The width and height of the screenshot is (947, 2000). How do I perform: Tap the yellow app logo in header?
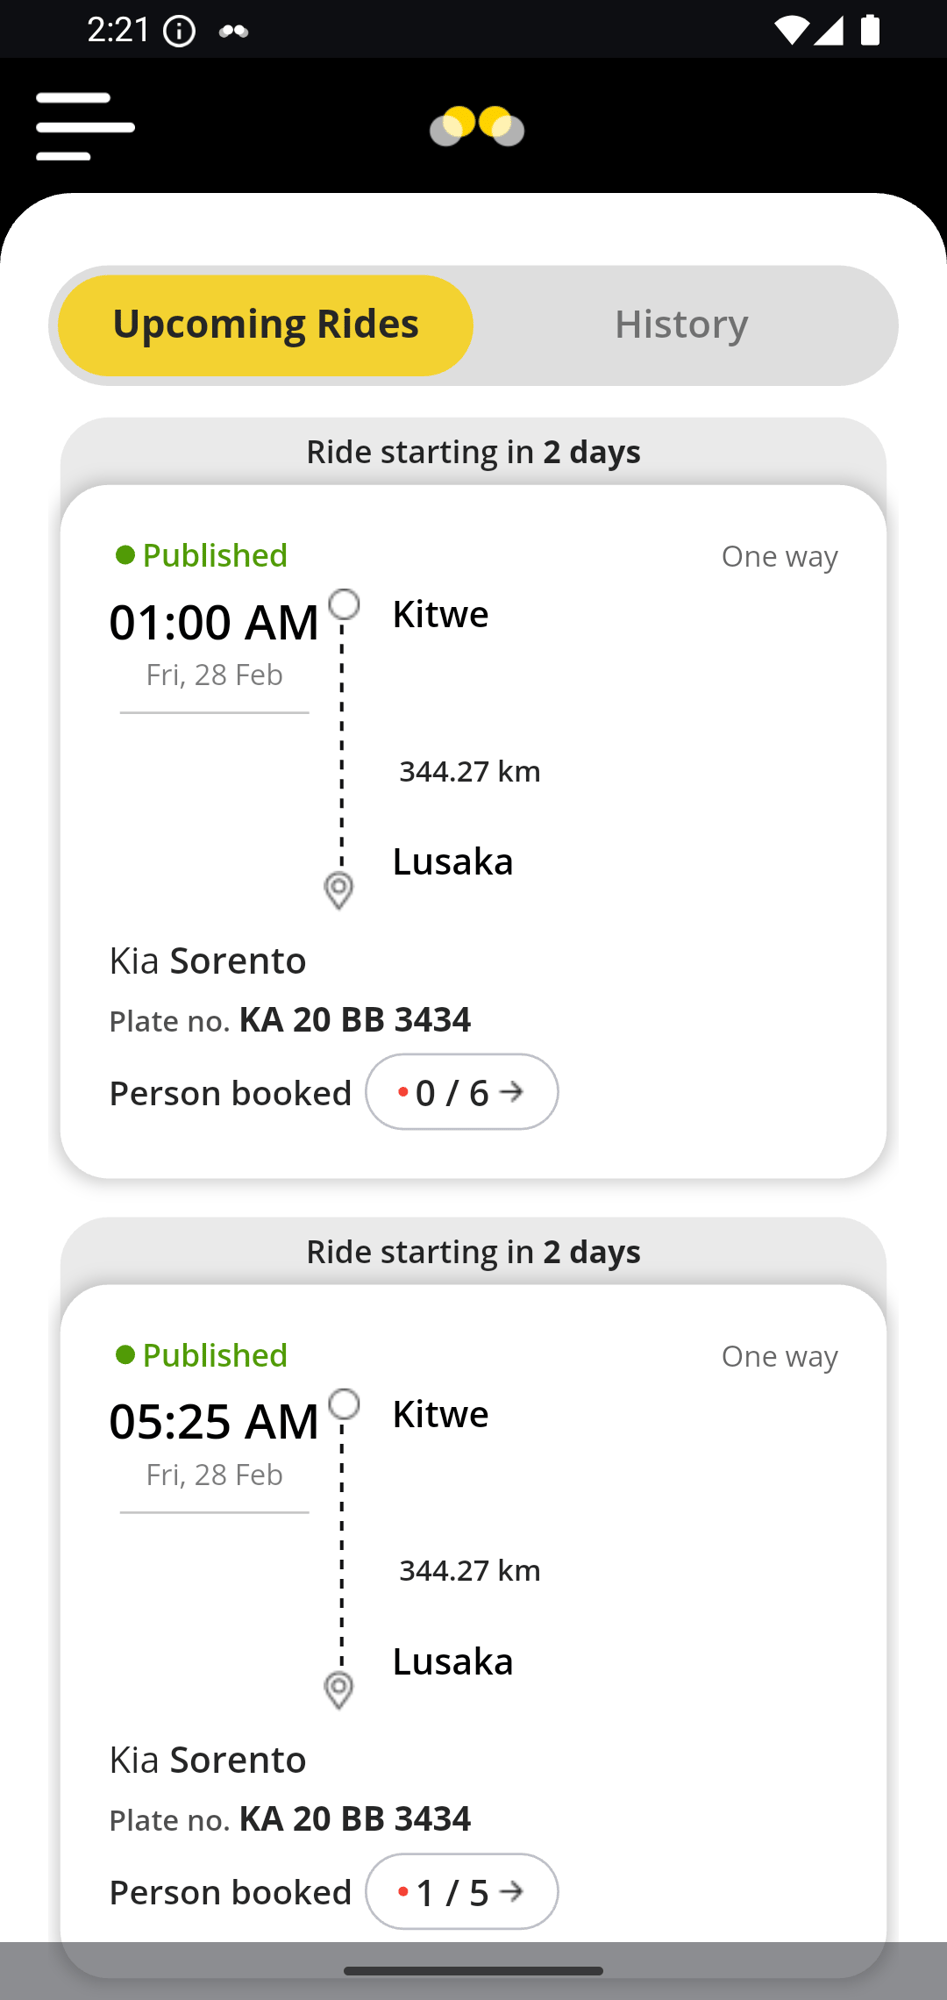click(x=477, y=127)
